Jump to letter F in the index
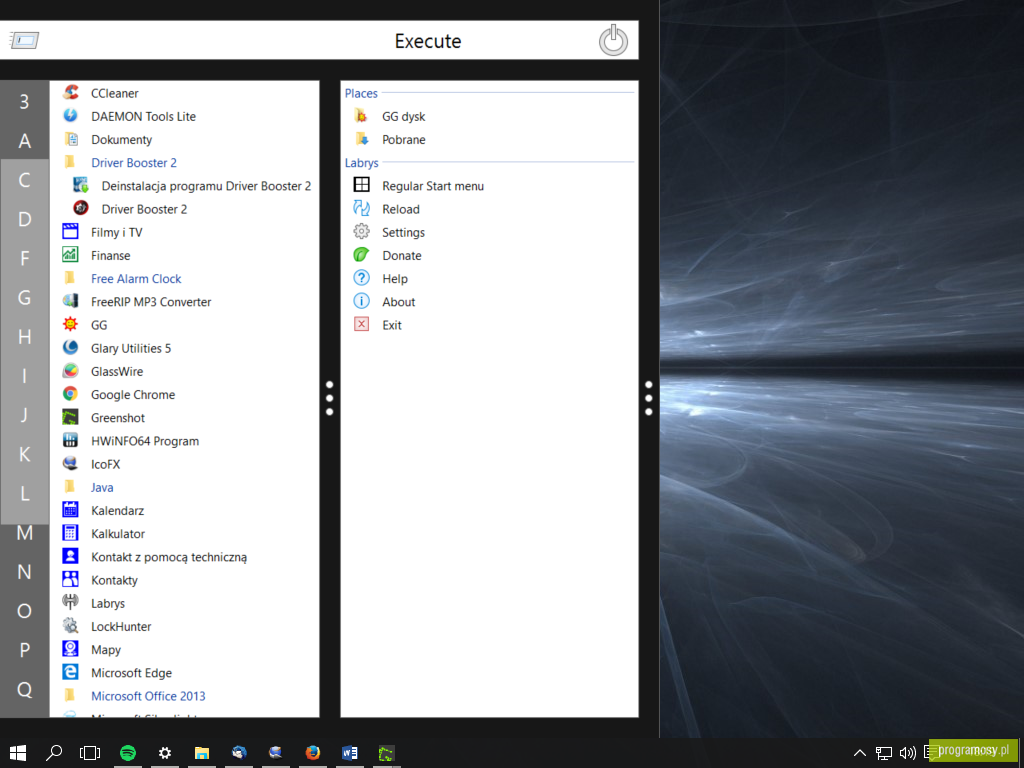 point(24,258)
